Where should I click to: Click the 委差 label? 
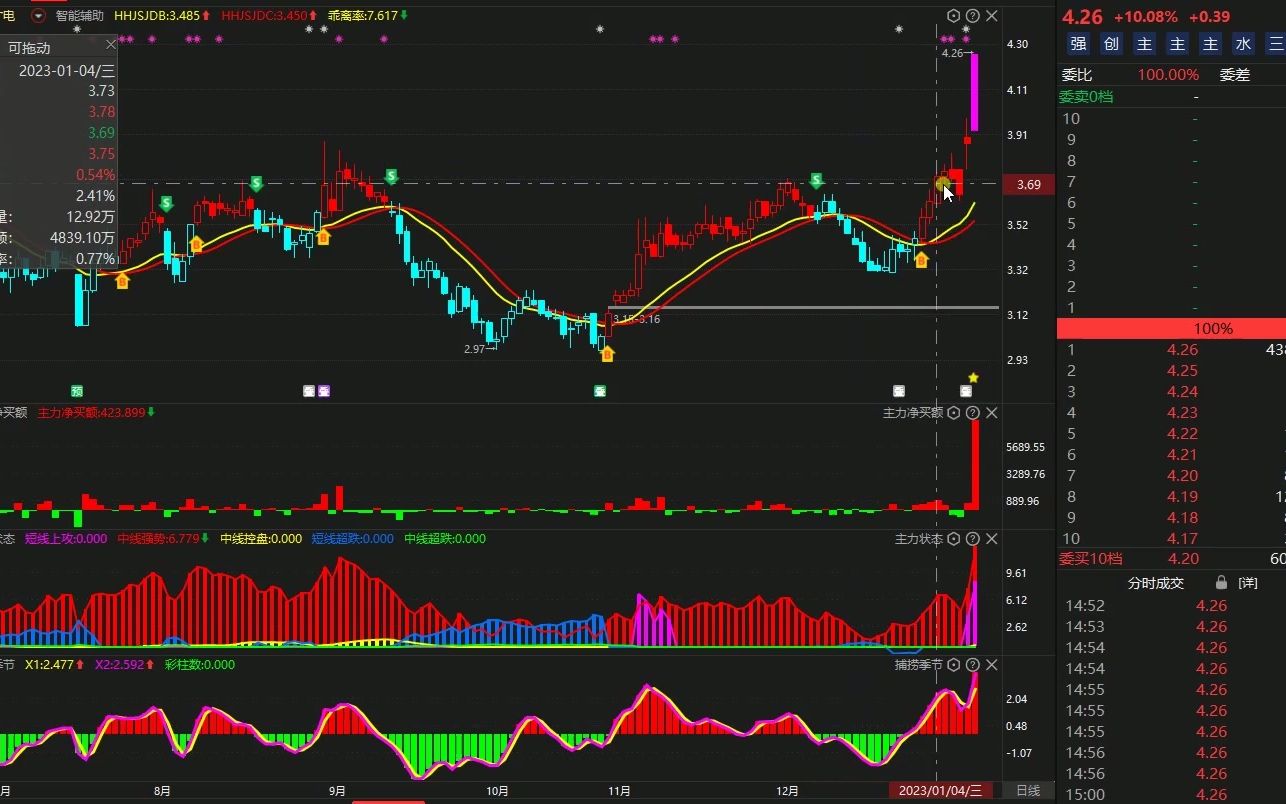(1235, 75)
